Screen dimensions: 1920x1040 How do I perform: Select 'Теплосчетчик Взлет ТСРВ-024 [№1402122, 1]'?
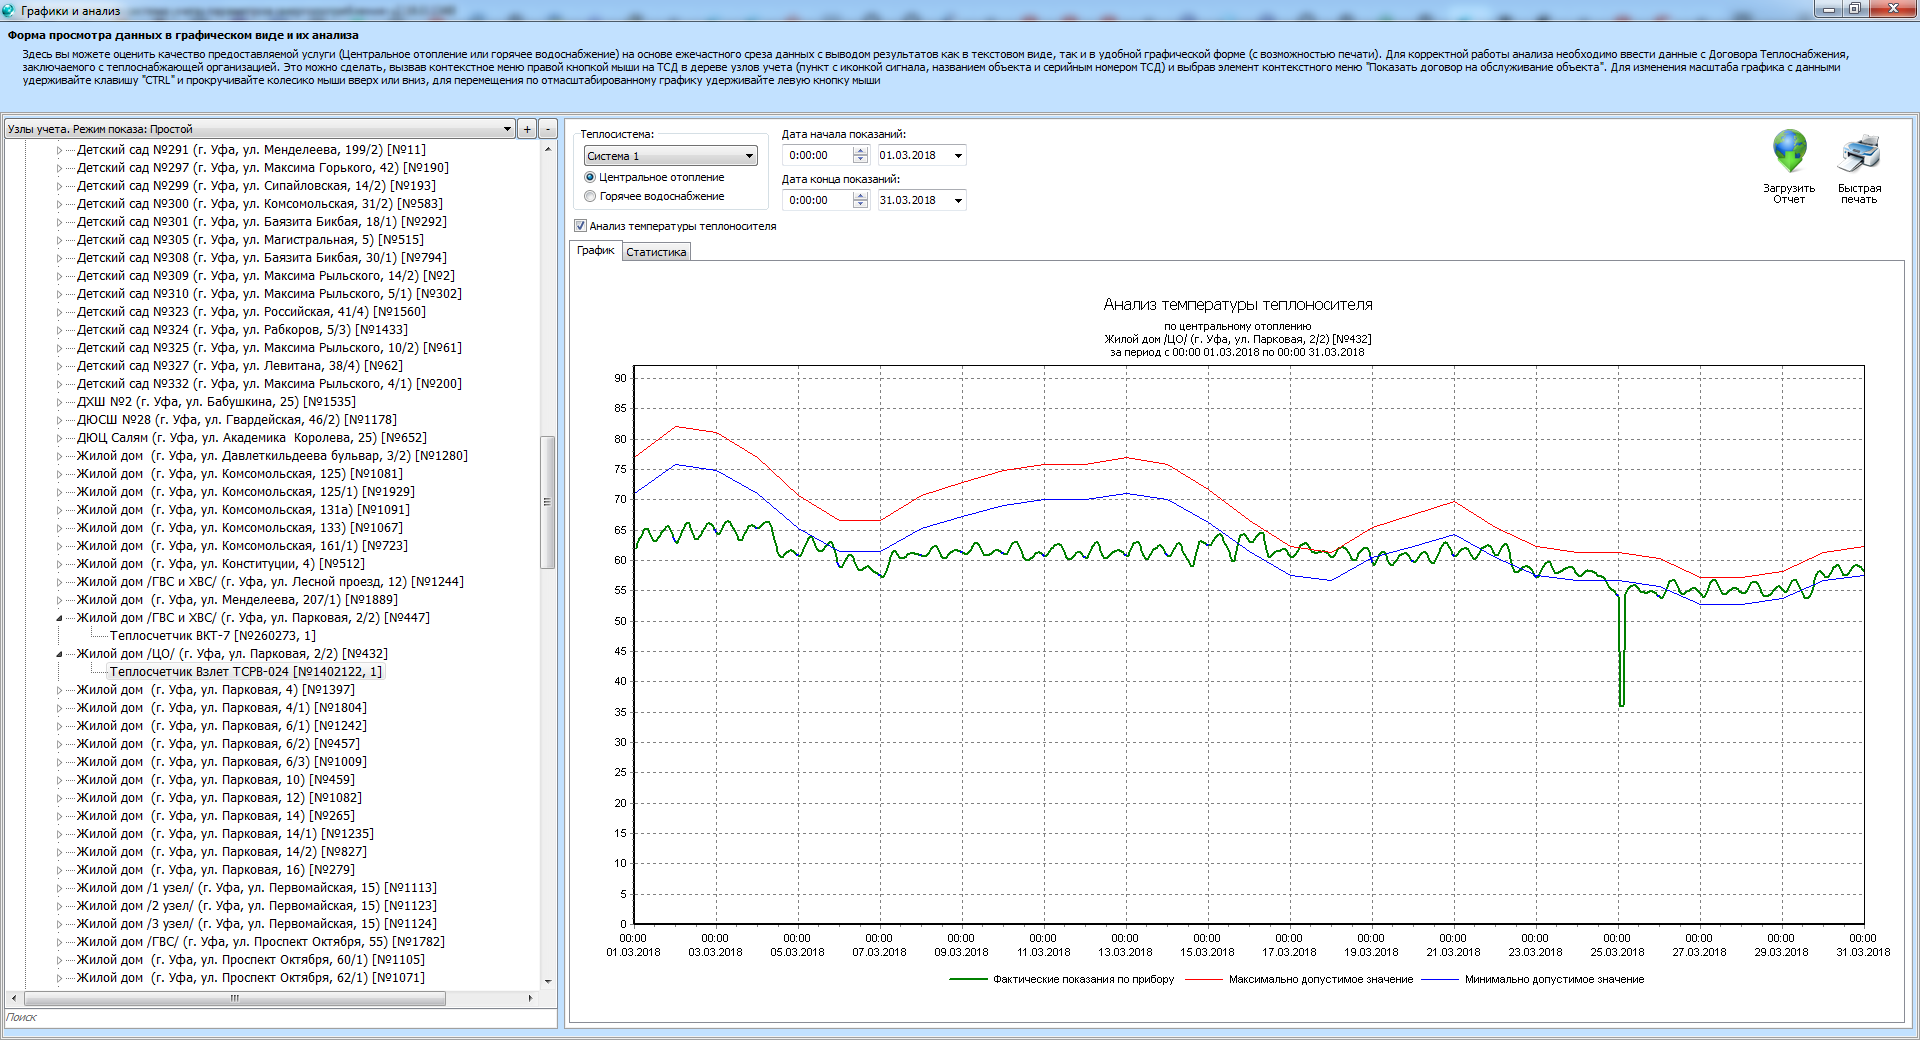[x=245, y=672]
